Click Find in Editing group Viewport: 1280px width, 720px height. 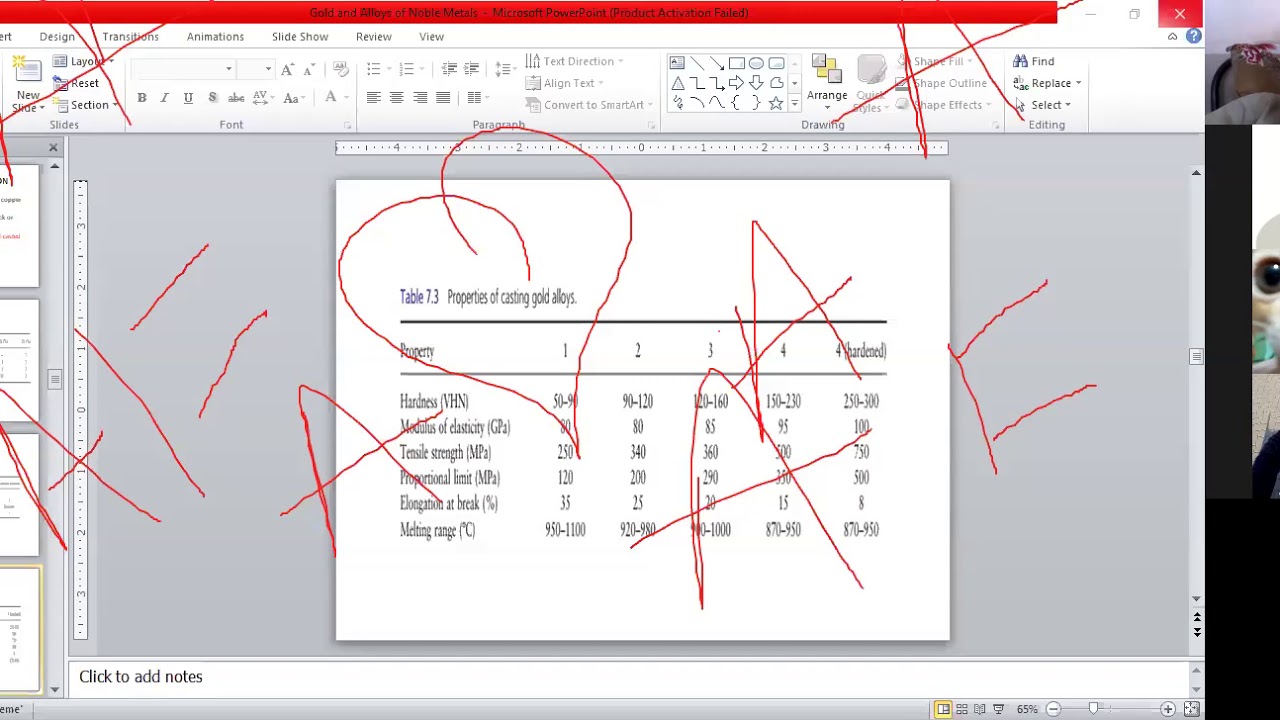[1034, 61]
